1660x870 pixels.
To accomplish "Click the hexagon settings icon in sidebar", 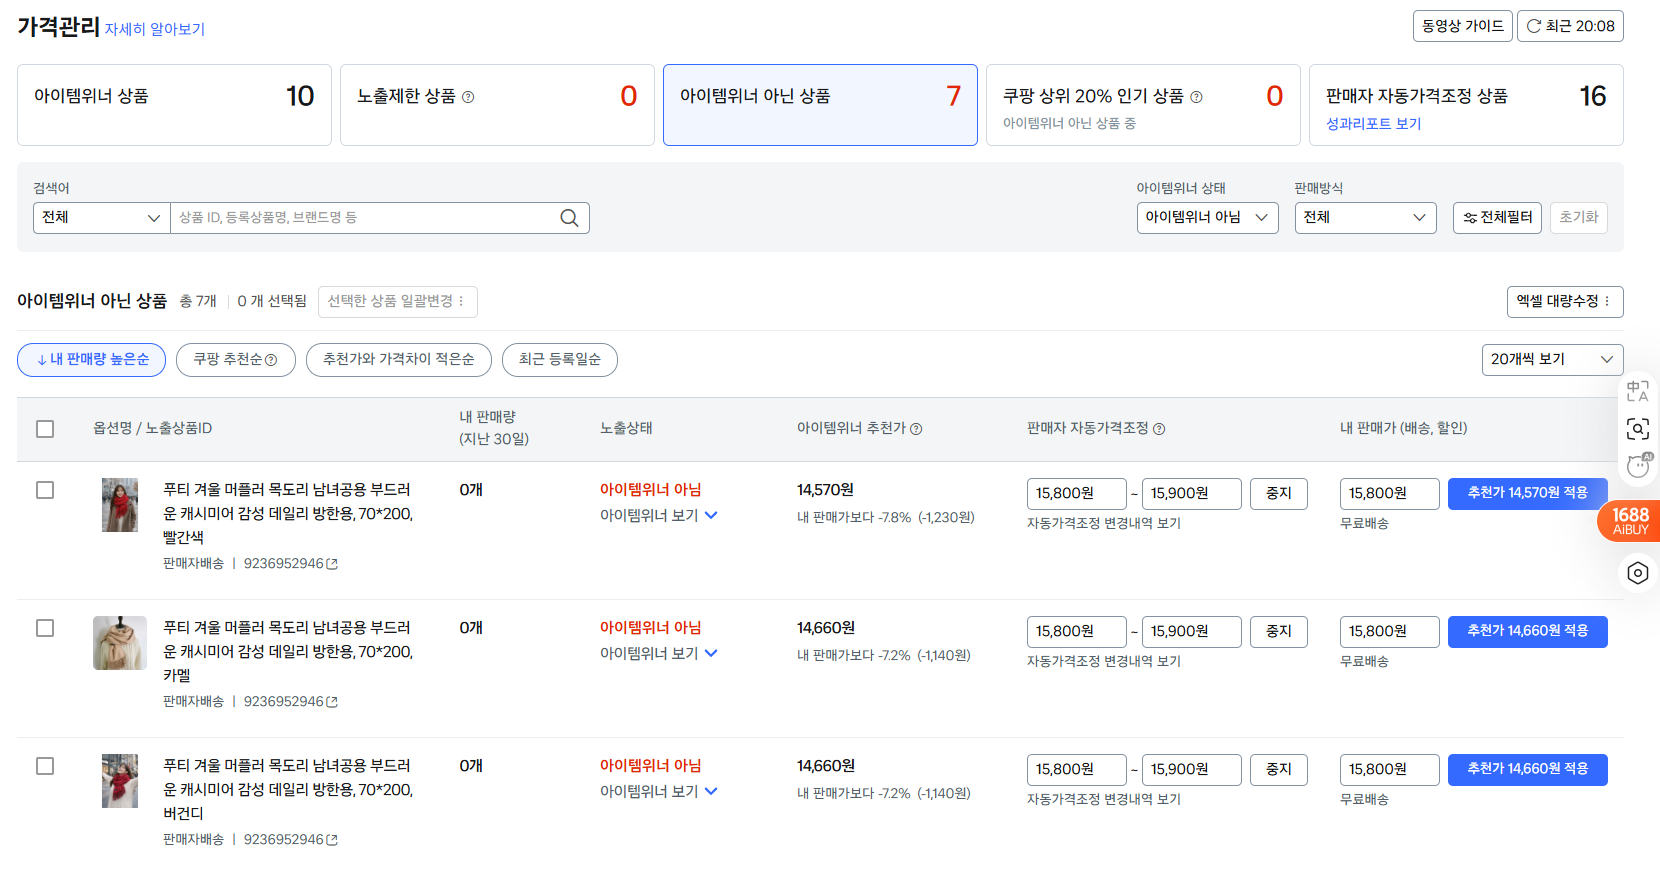I will (1637, 573).
